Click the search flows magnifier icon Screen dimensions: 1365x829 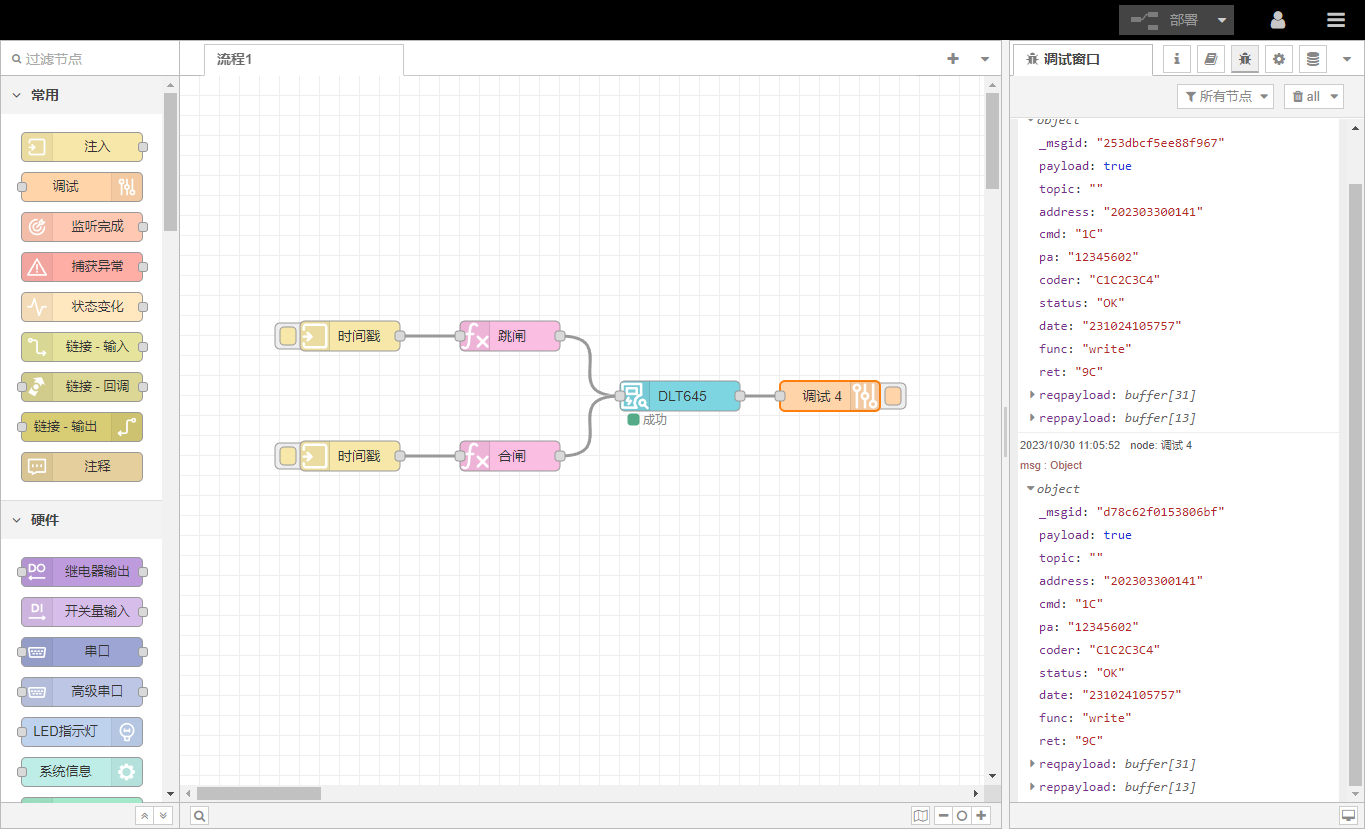point(200,816)
